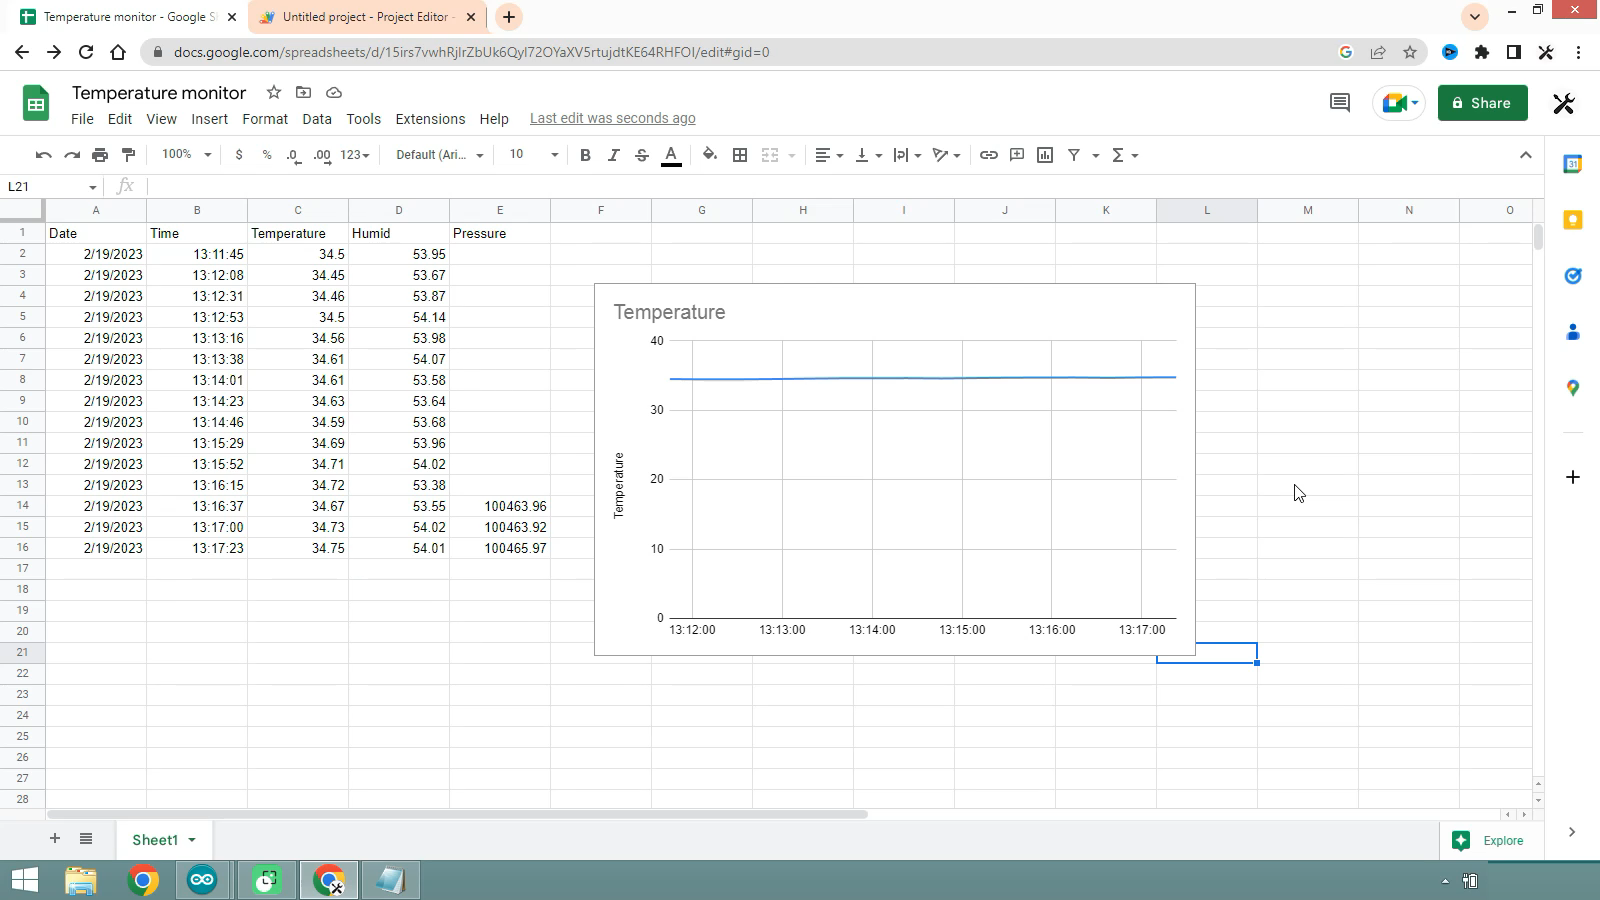Toggle strikethrough formatting
The width and height of the screenshot is (1600, 900).
pos(642,155)
